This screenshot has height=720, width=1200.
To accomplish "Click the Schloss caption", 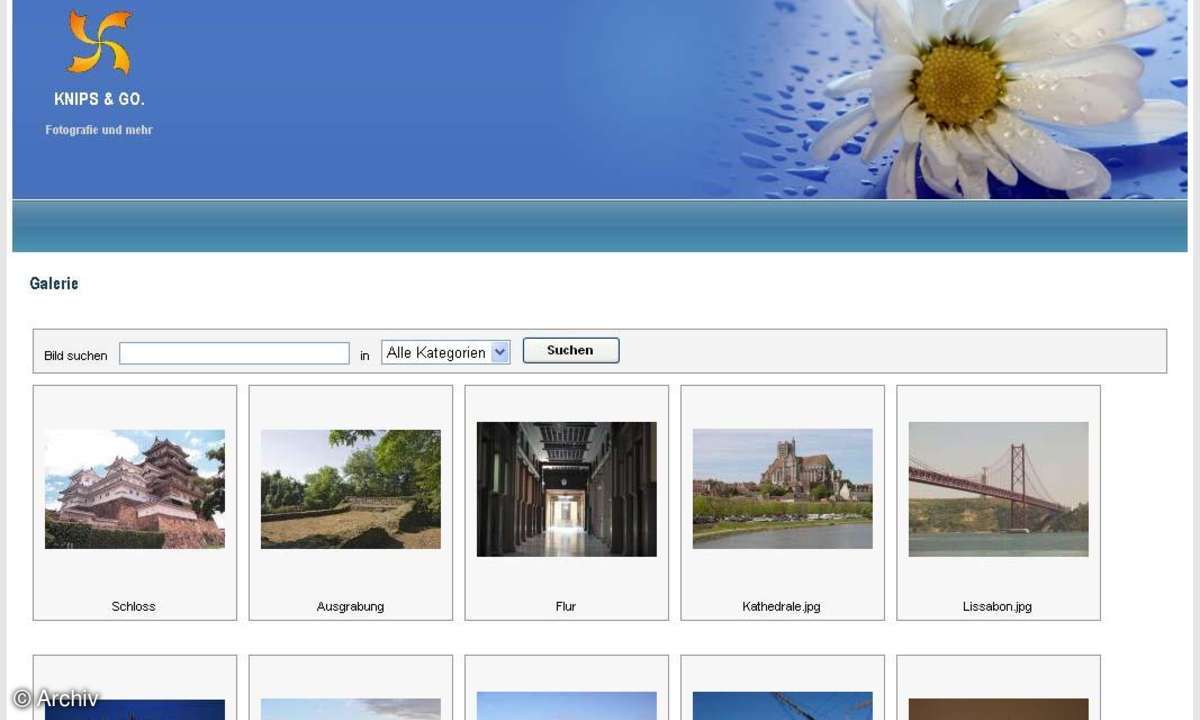I will (134, 606).
